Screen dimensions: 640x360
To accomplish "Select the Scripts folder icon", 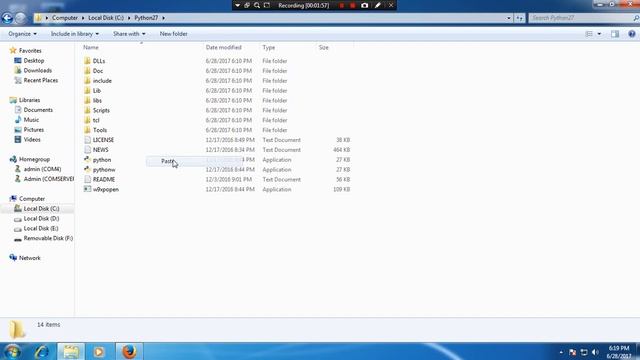I will pyautogui.click(x=87, y=110).
